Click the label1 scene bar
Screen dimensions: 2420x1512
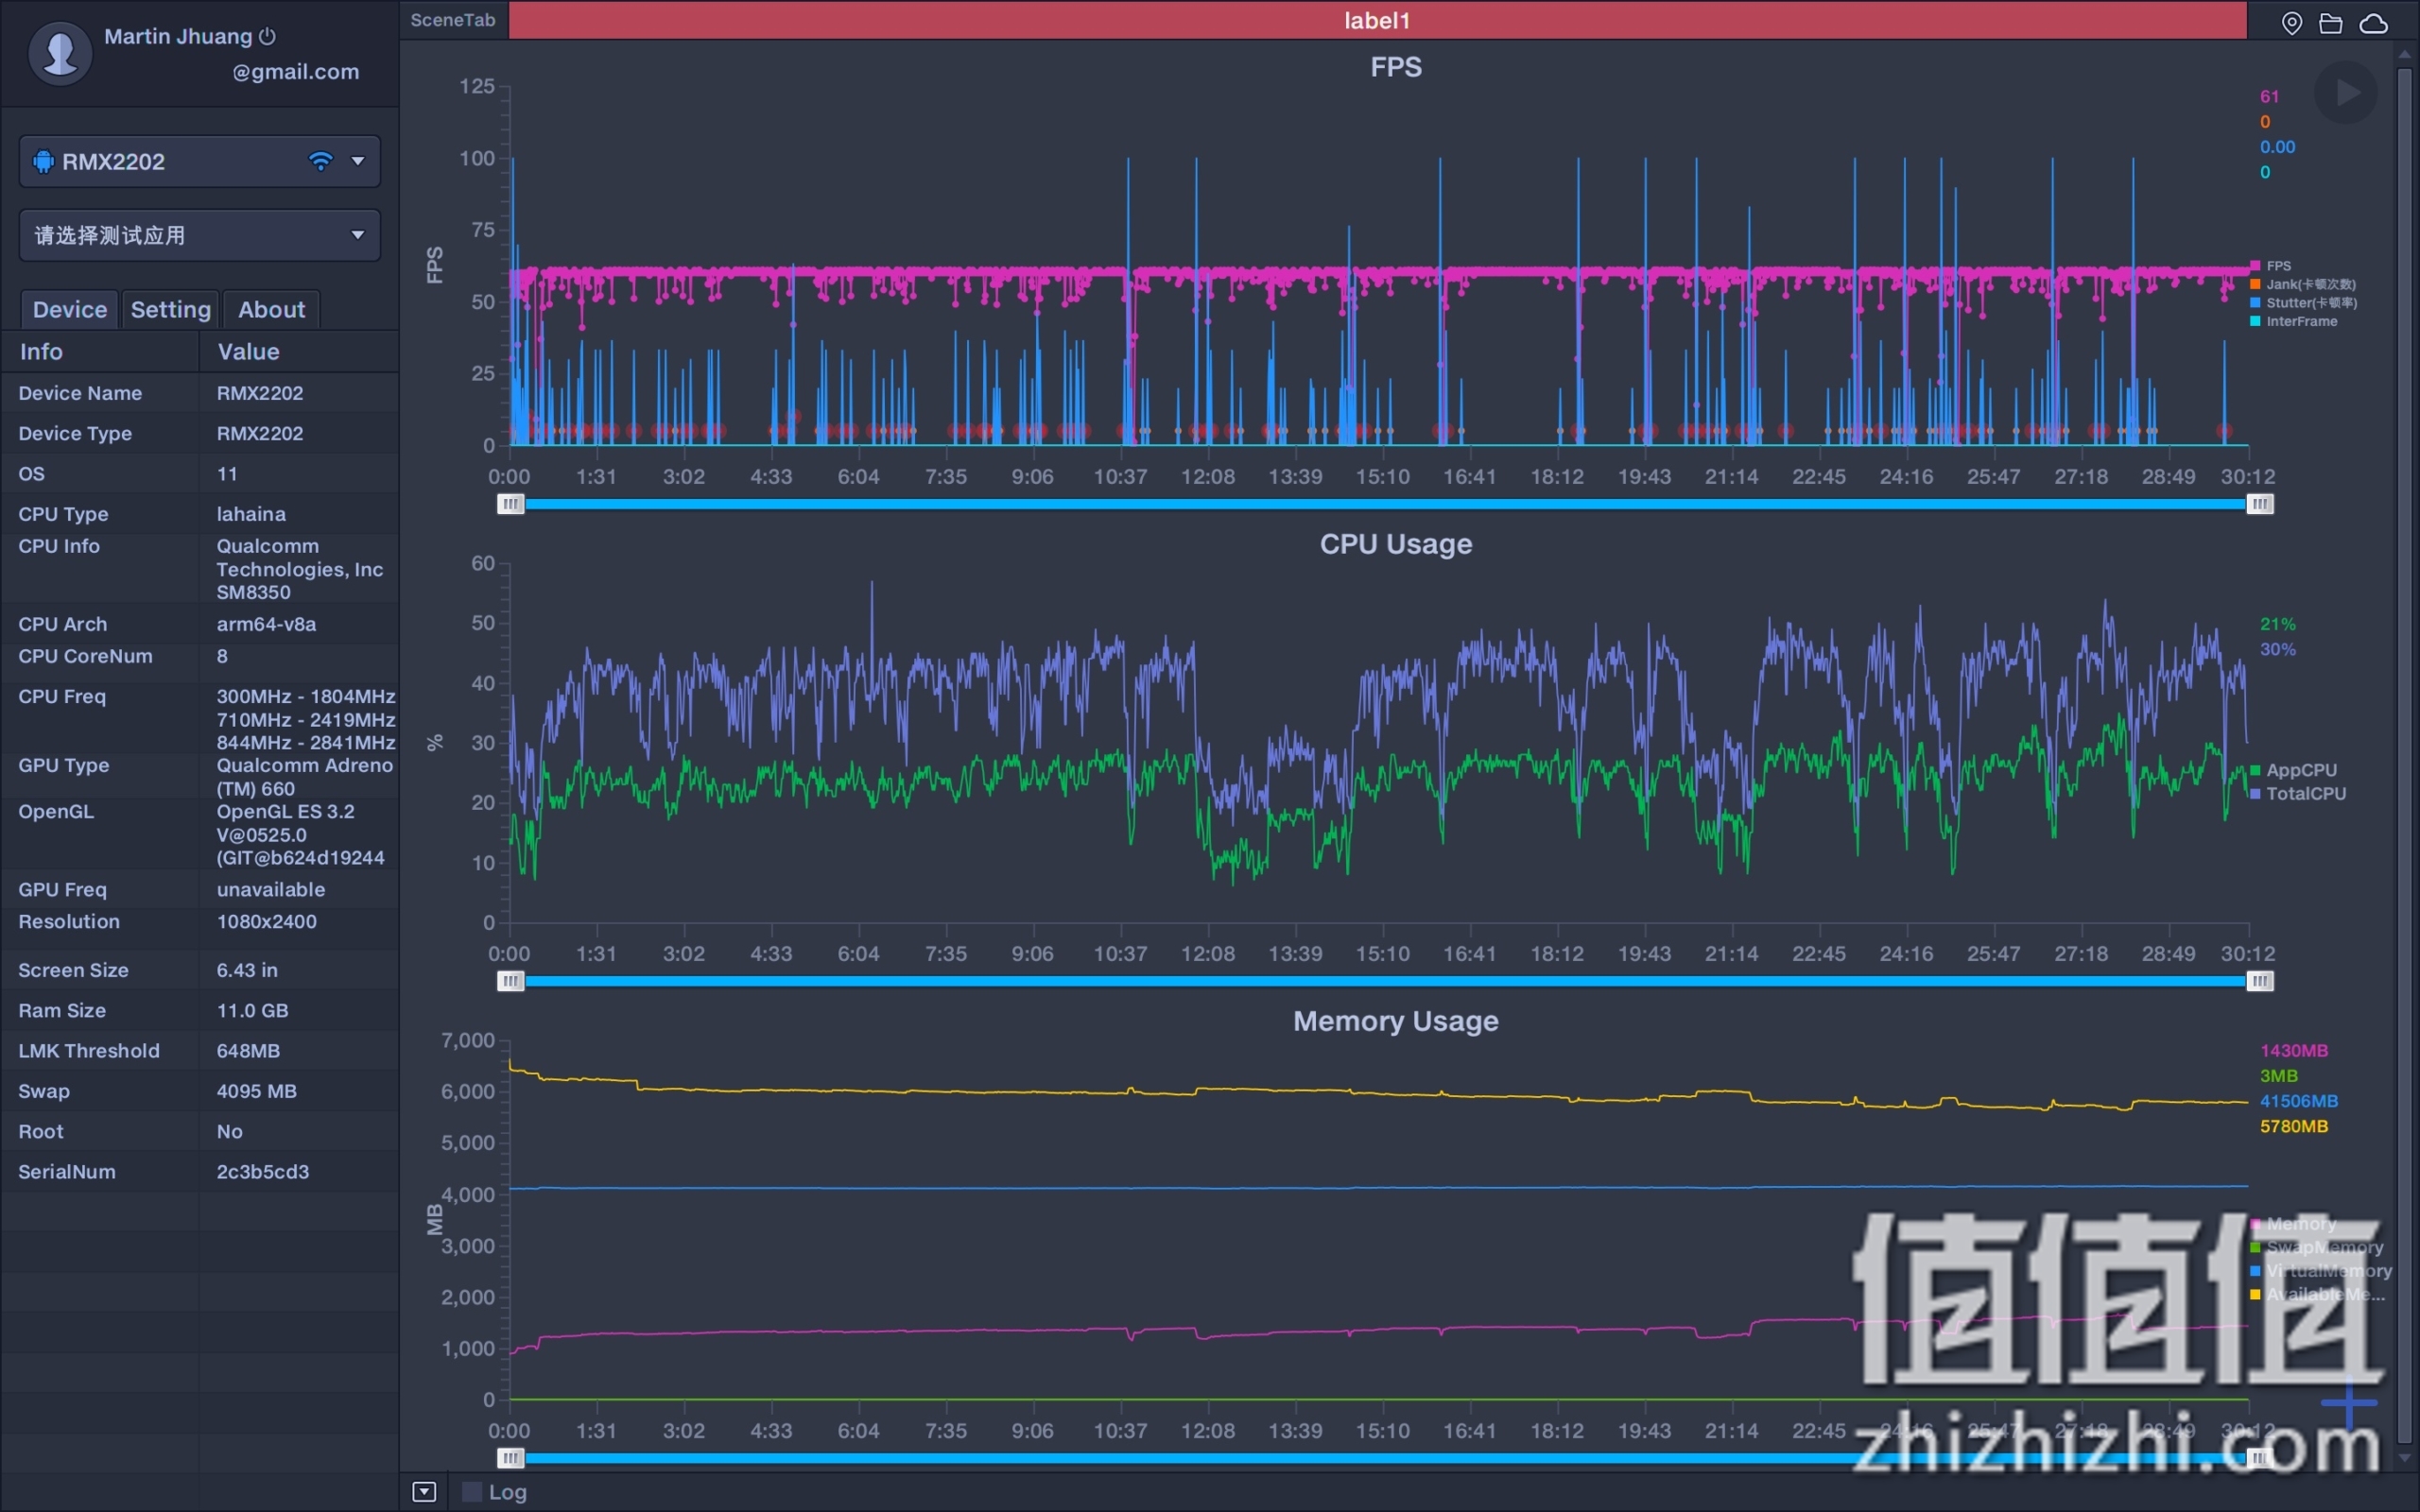tap(1377, 20)
